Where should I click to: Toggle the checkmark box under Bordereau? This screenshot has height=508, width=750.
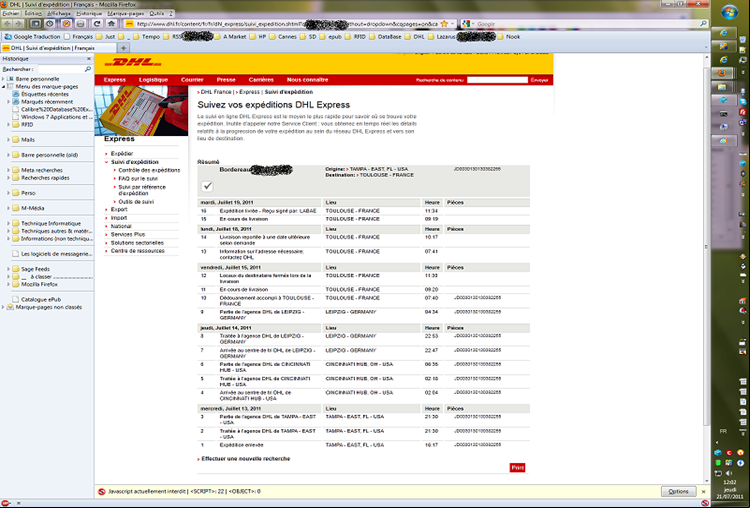coord(207,186)
